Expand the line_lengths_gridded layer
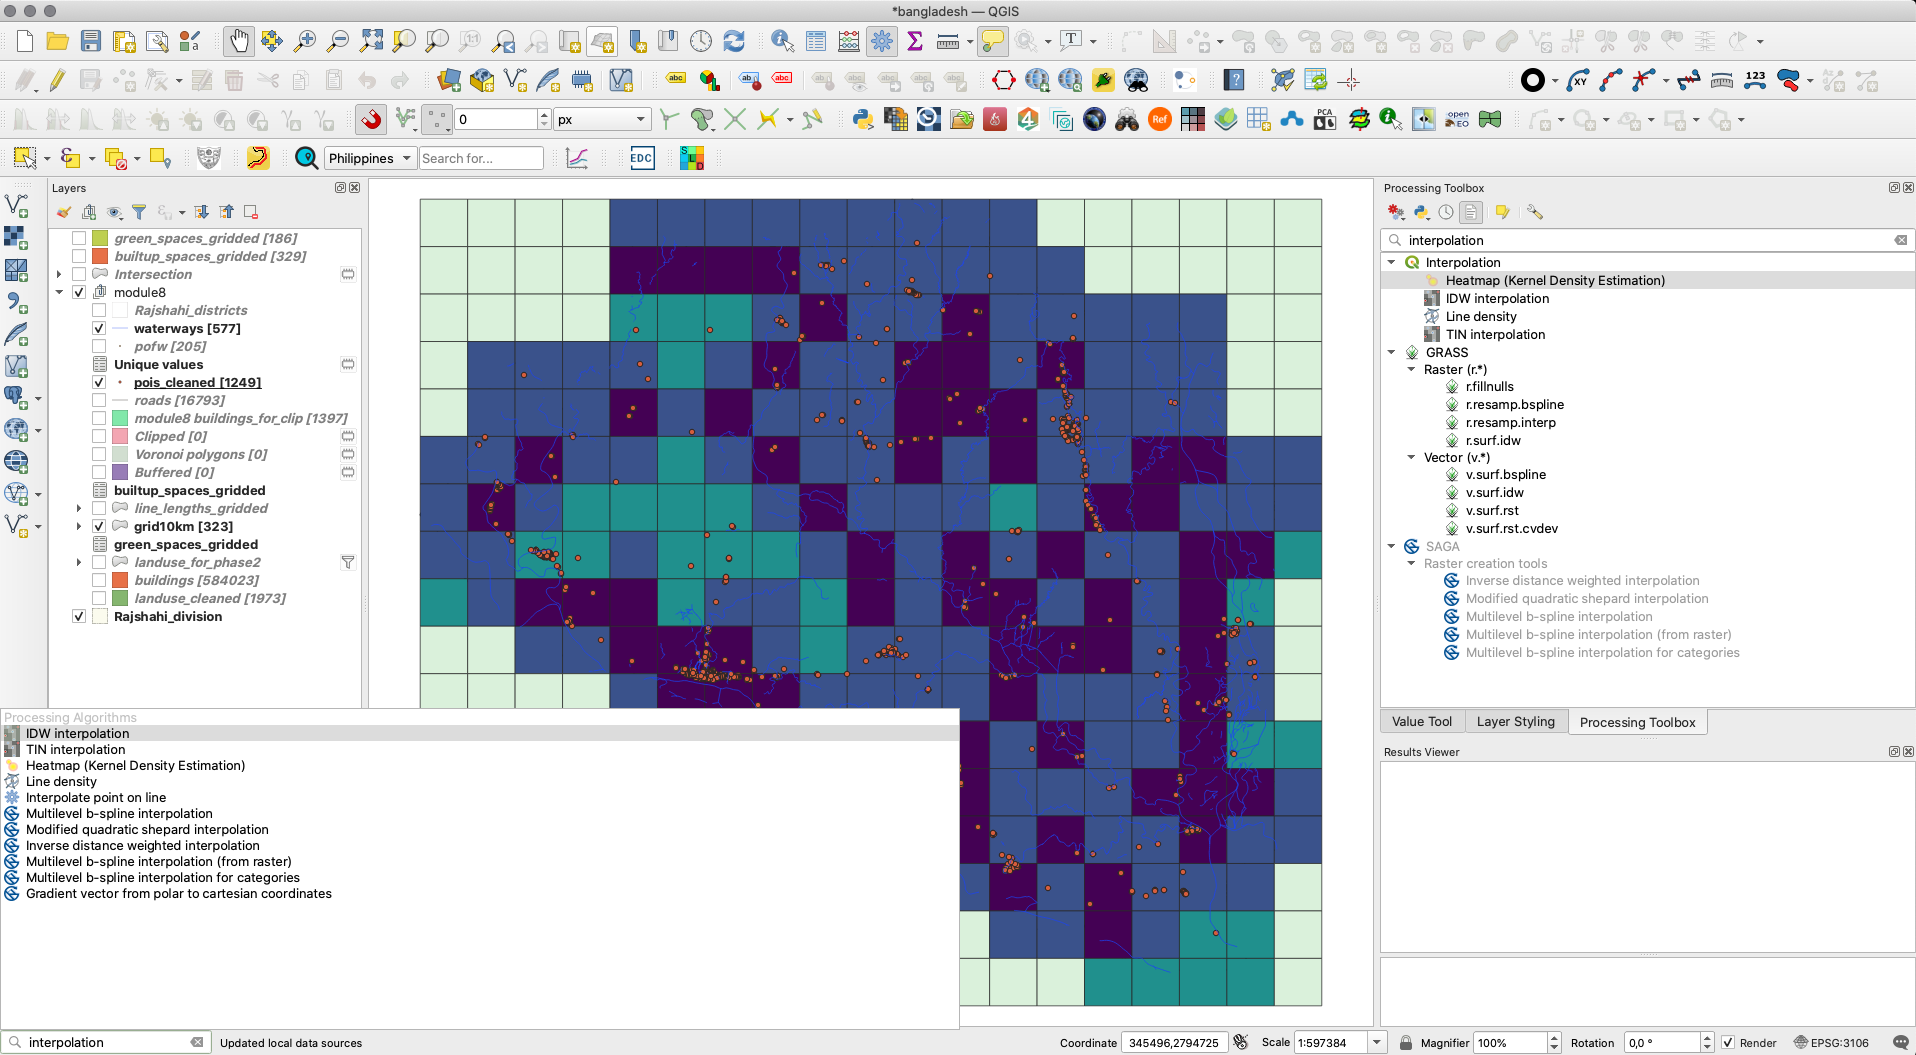The image size is (1916, 1055). (79, 508)
